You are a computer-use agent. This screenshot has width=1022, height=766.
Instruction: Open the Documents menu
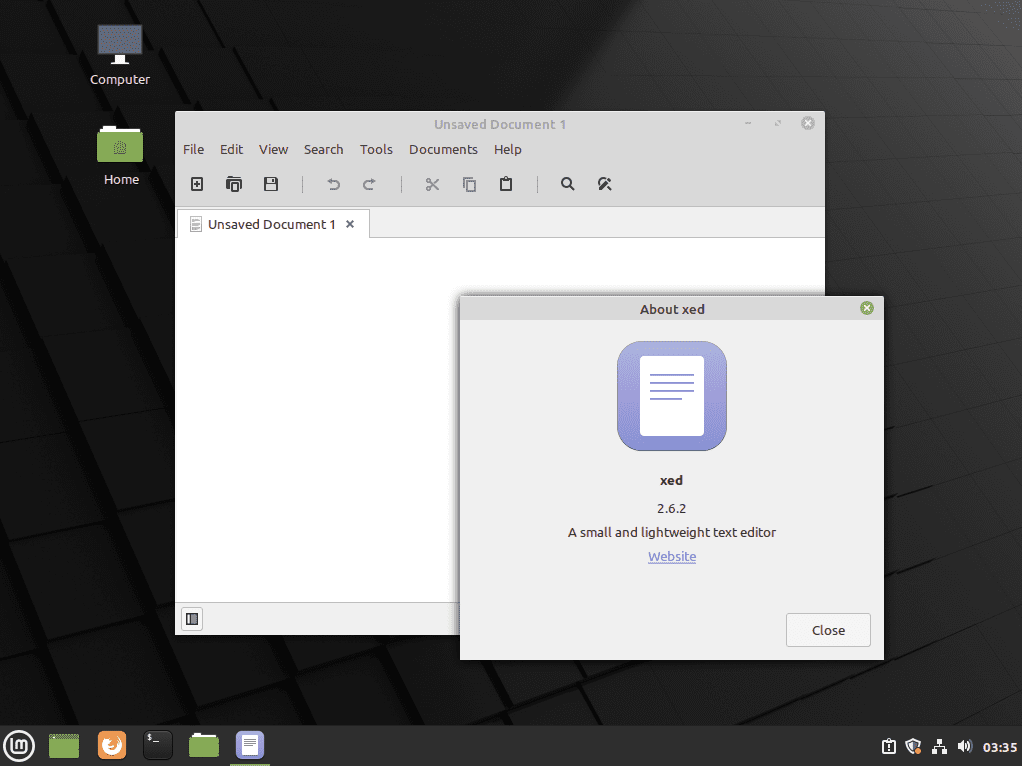(443, 149)
